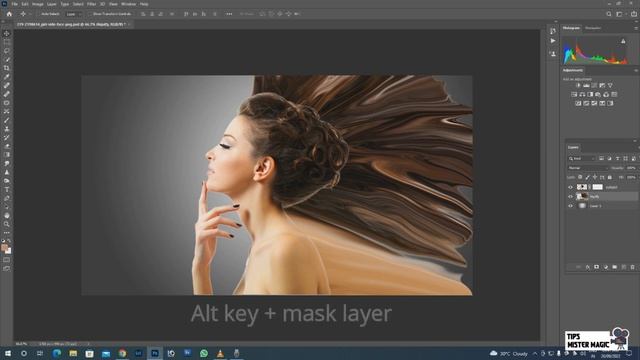Click Add layer style fx icon
Image resolution: width=640 pixels, height=360 pixels.
coord(587,267)
